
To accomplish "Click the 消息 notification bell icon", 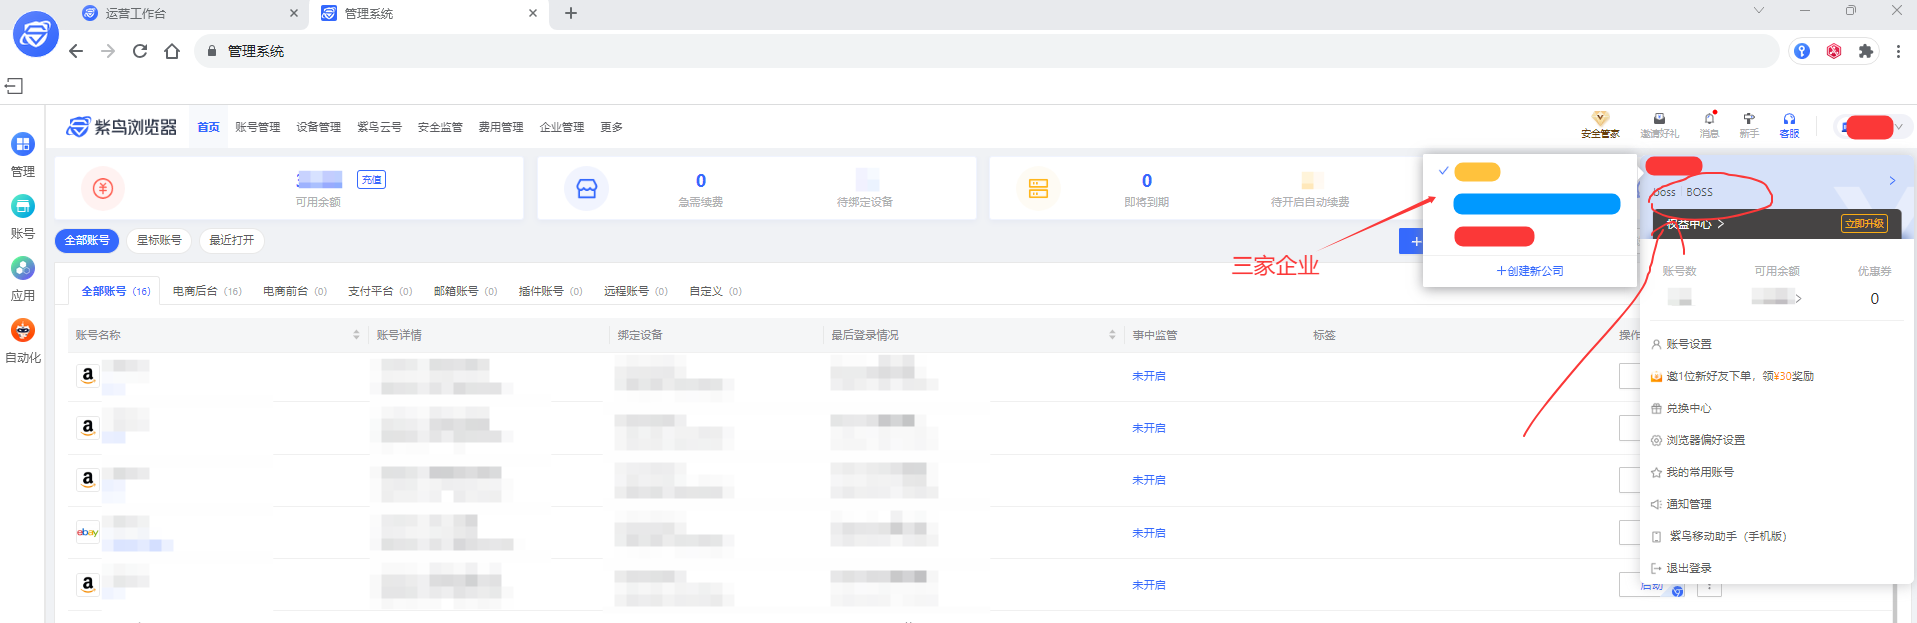I will (x=1709, y=120).
